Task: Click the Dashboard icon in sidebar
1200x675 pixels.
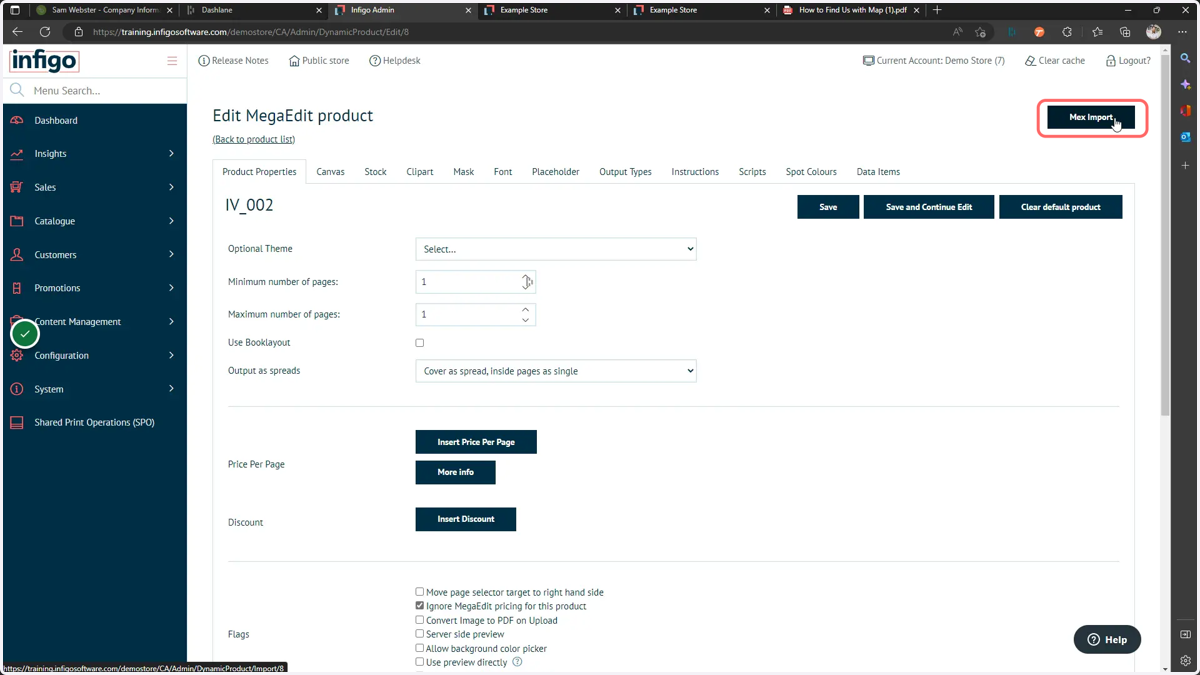Action: tap(17, 120)
